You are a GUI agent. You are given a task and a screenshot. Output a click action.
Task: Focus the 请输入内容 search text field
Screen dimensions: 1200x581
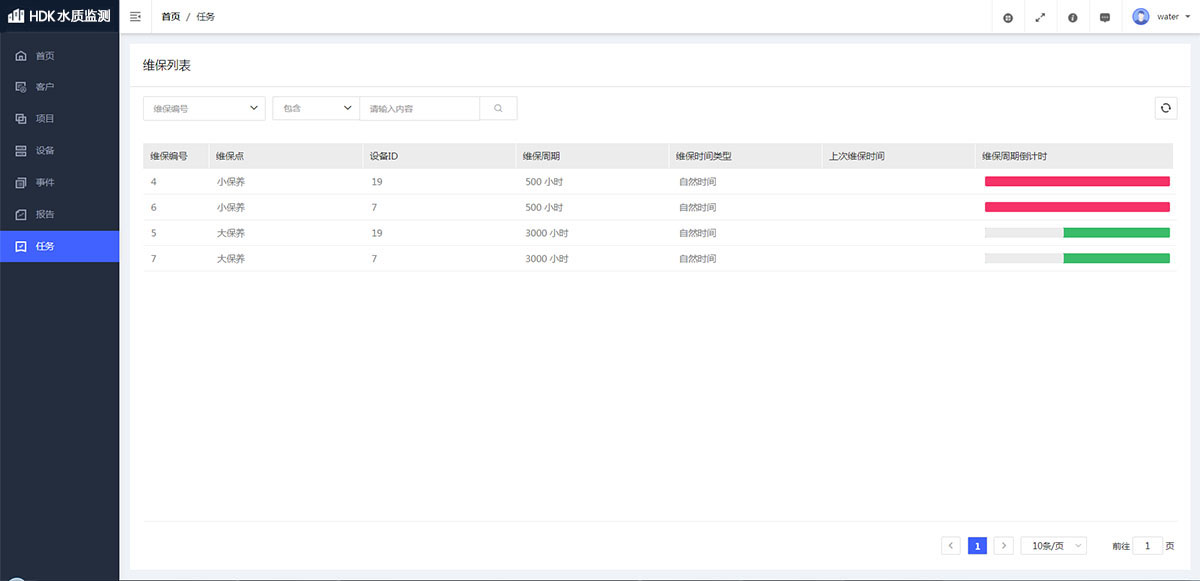419,108
